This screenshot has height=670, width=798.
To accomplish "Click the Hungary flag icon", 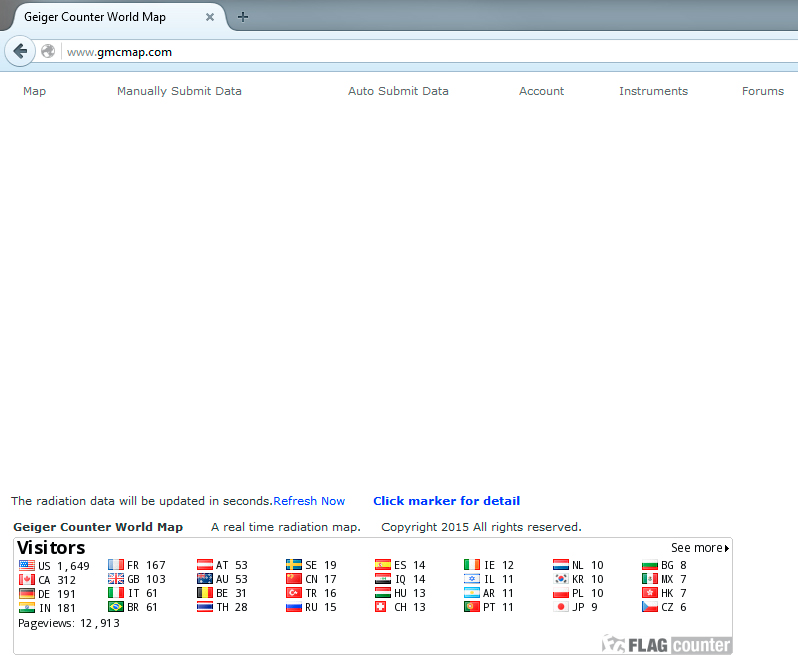I will 383,593.
